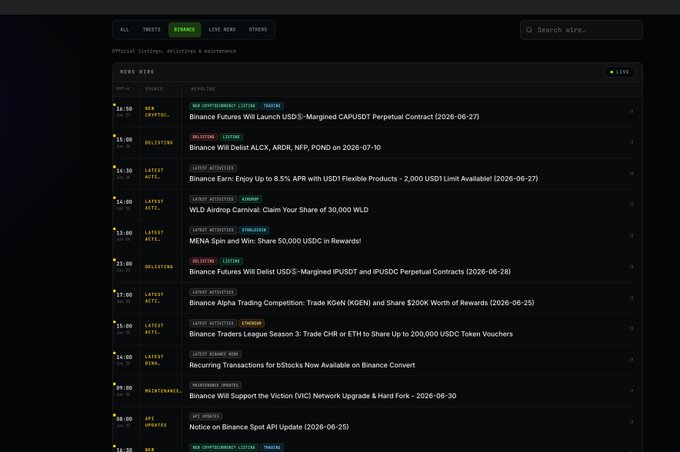Click arrow icon on MENA Spin and Win row
The width and height of the screenshot is (680, 452).
[631, 236]
